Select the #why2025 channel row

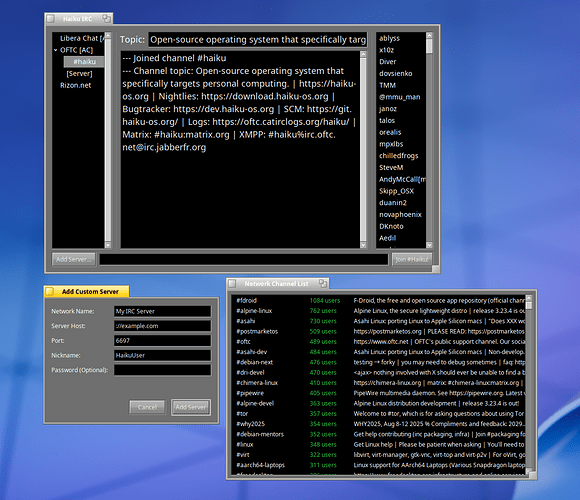[378, 424]
